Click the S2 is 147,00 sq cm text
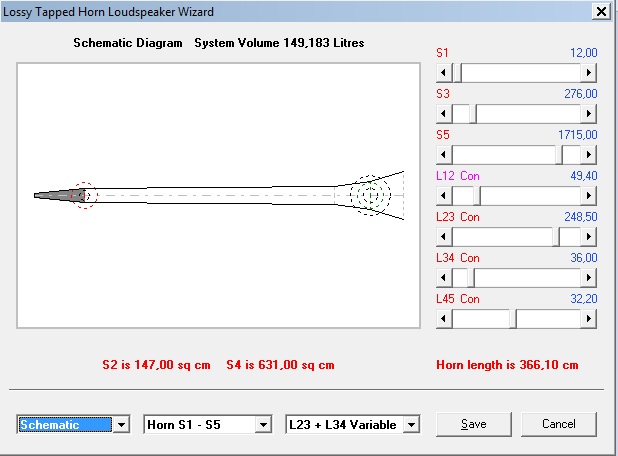This screenshot has height=456, width=618. click(x=156, y=365)
